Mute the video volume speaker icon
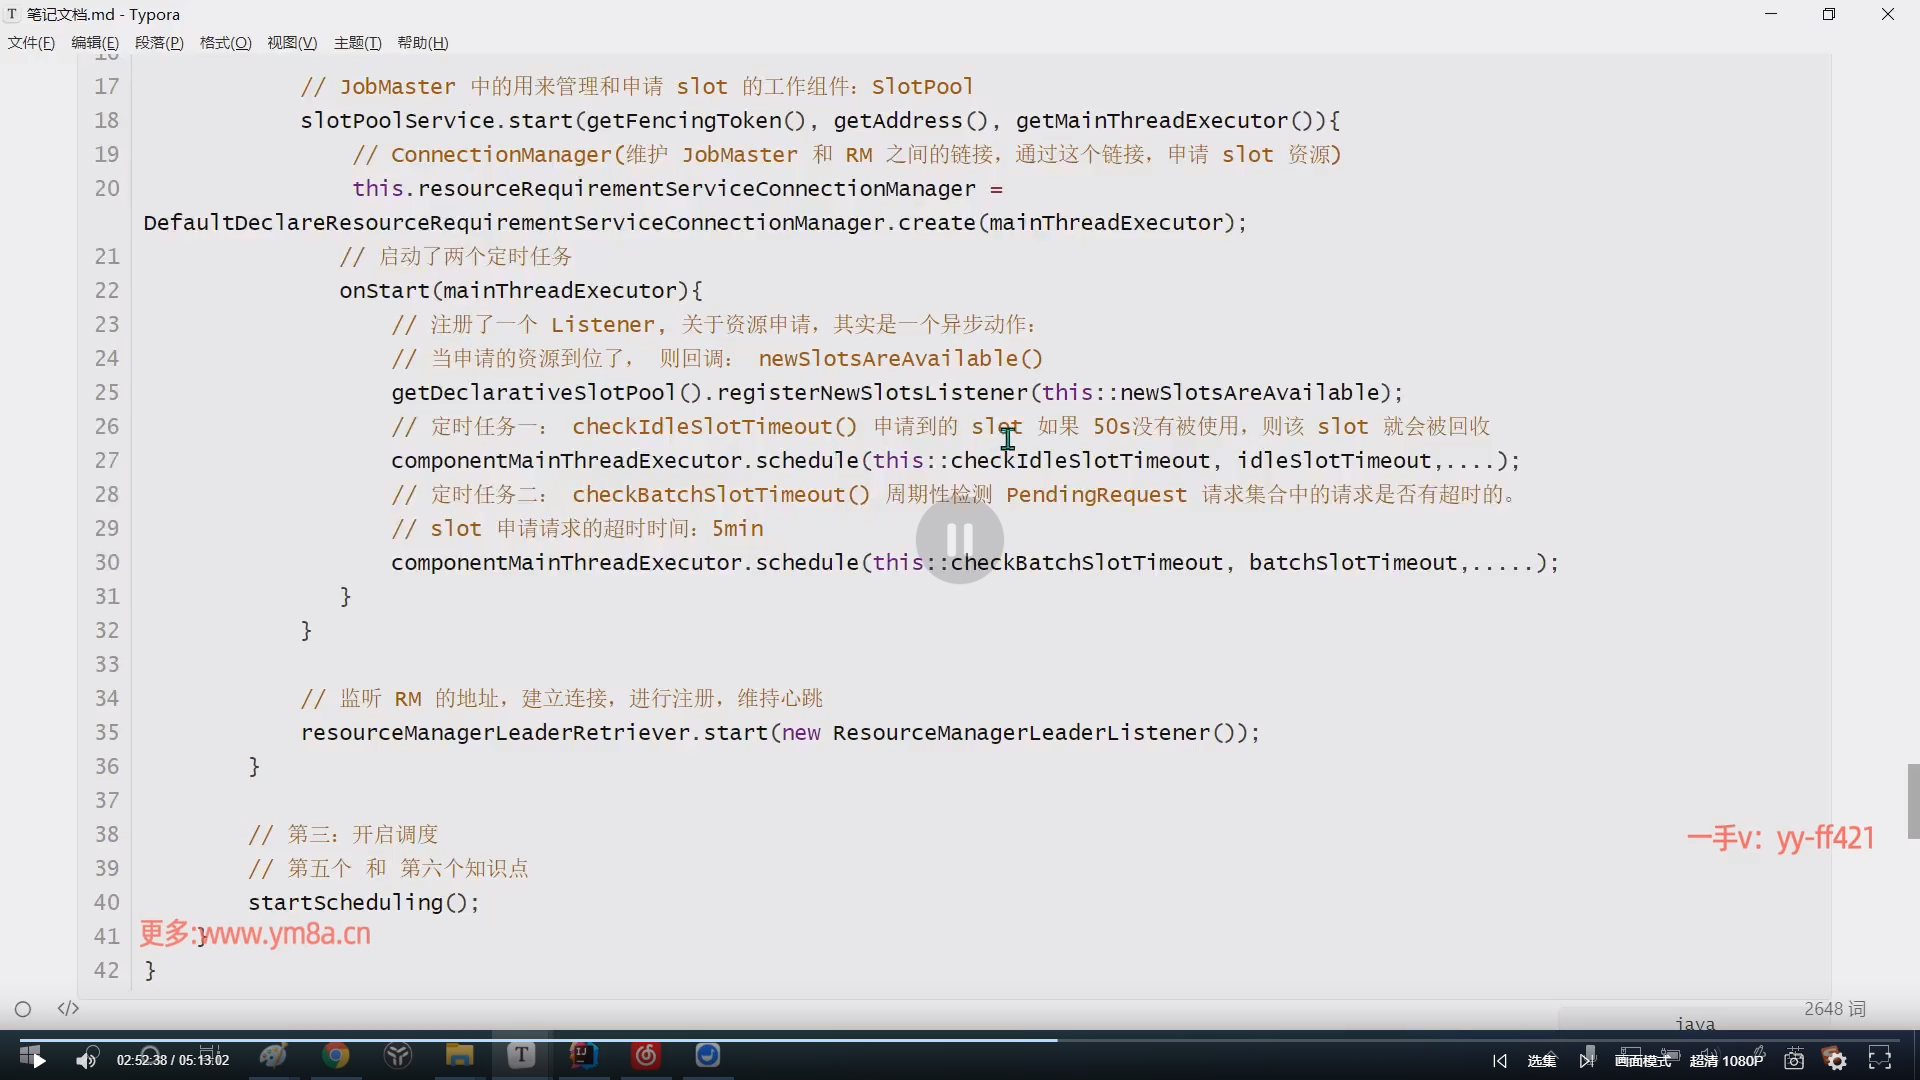 (87, 1060)
